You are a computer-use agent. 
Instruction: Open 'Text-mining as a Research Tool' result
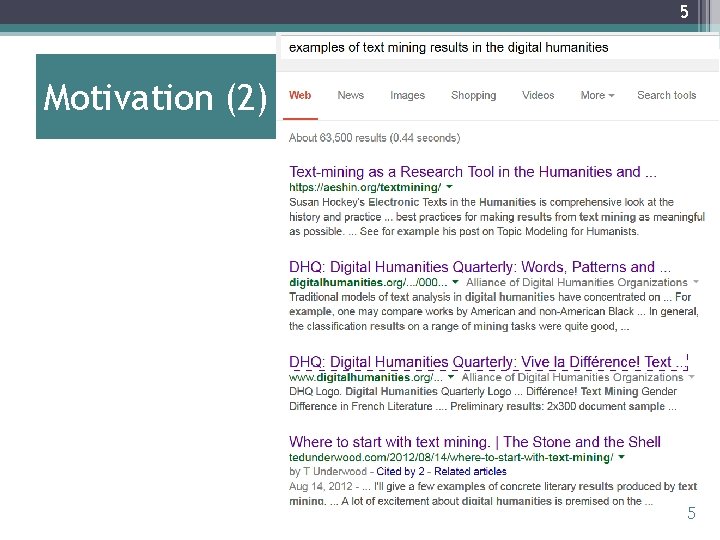472,172
